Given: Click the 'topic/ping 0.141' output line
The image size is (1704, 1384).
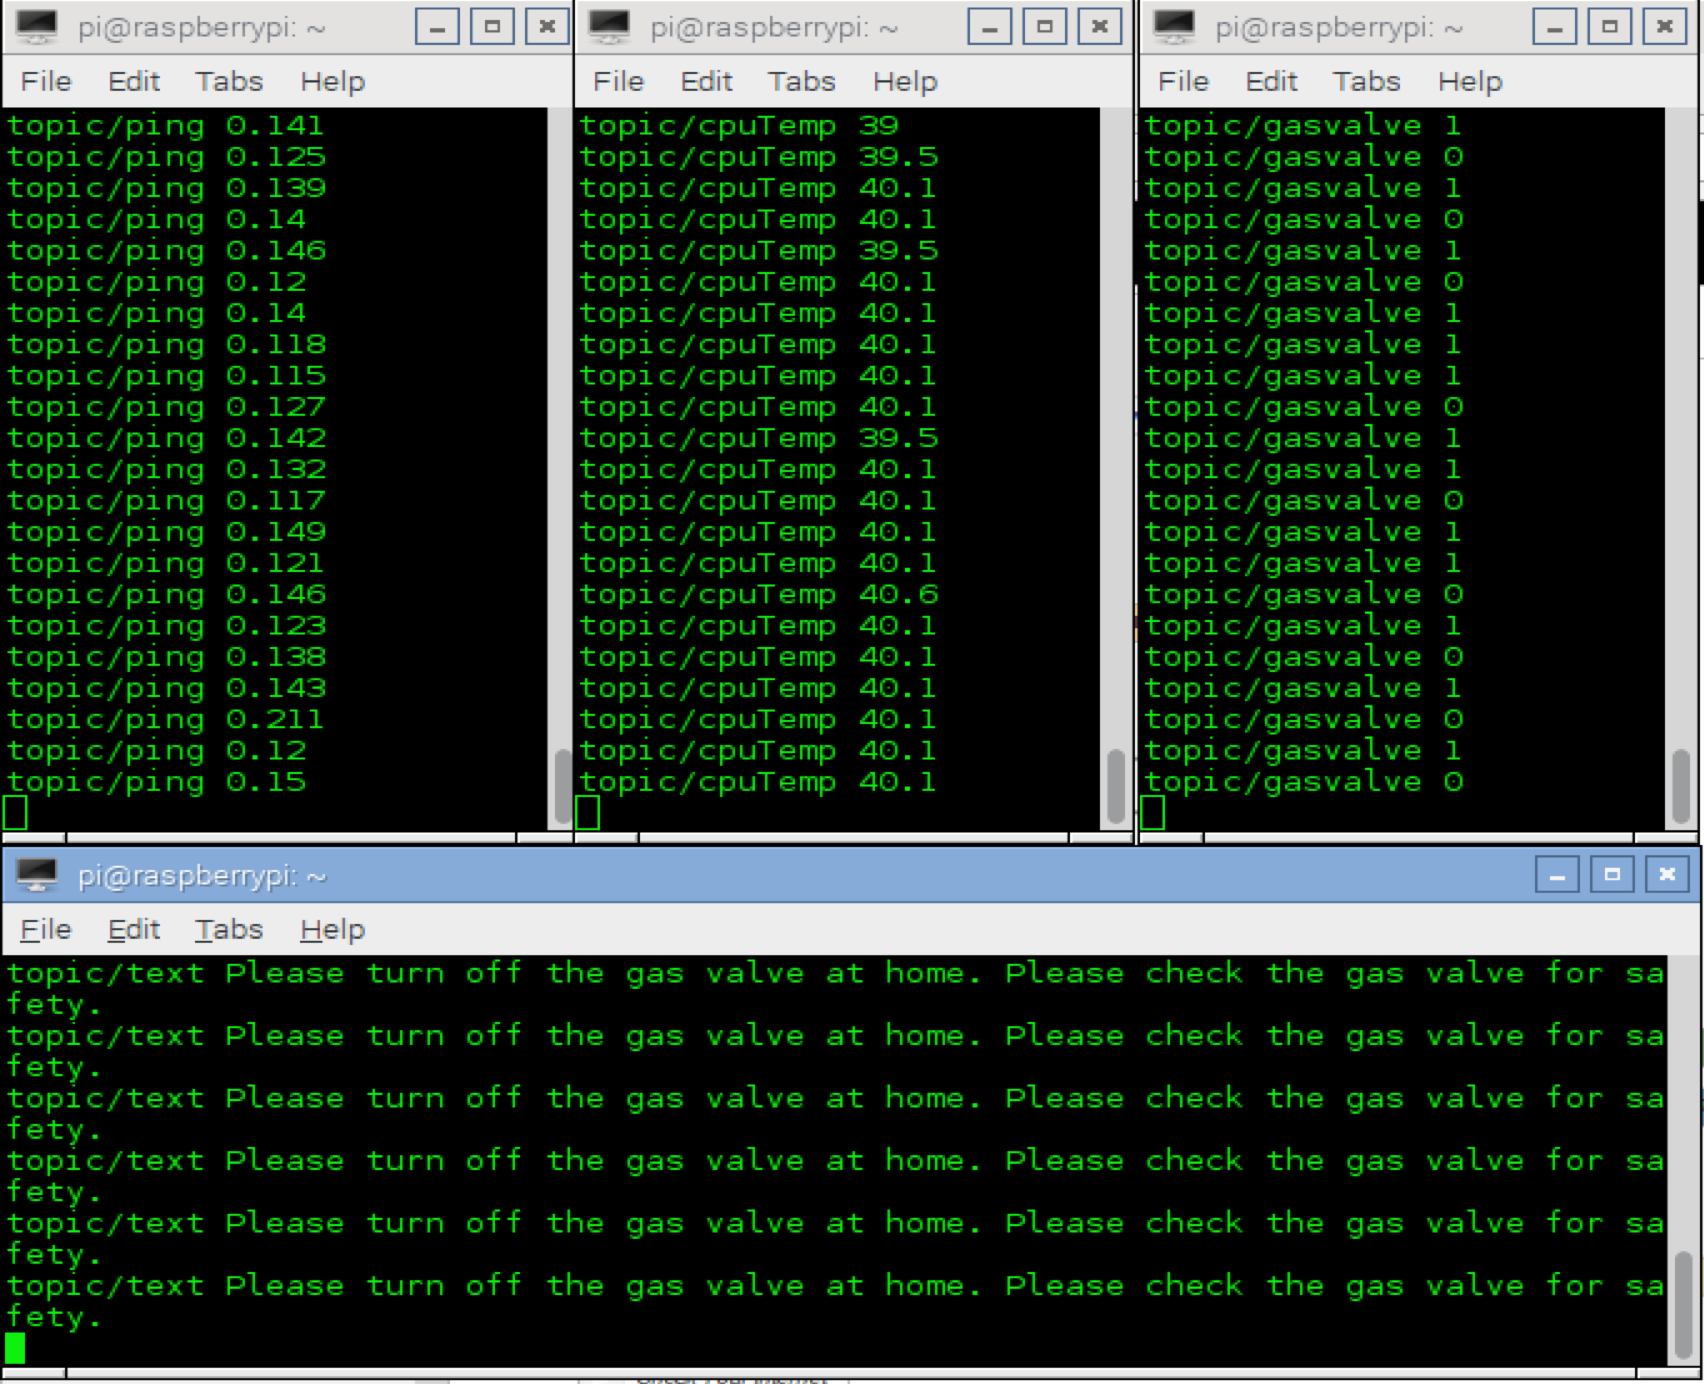Looking at the screenshot, I should (x=165, y=126).
